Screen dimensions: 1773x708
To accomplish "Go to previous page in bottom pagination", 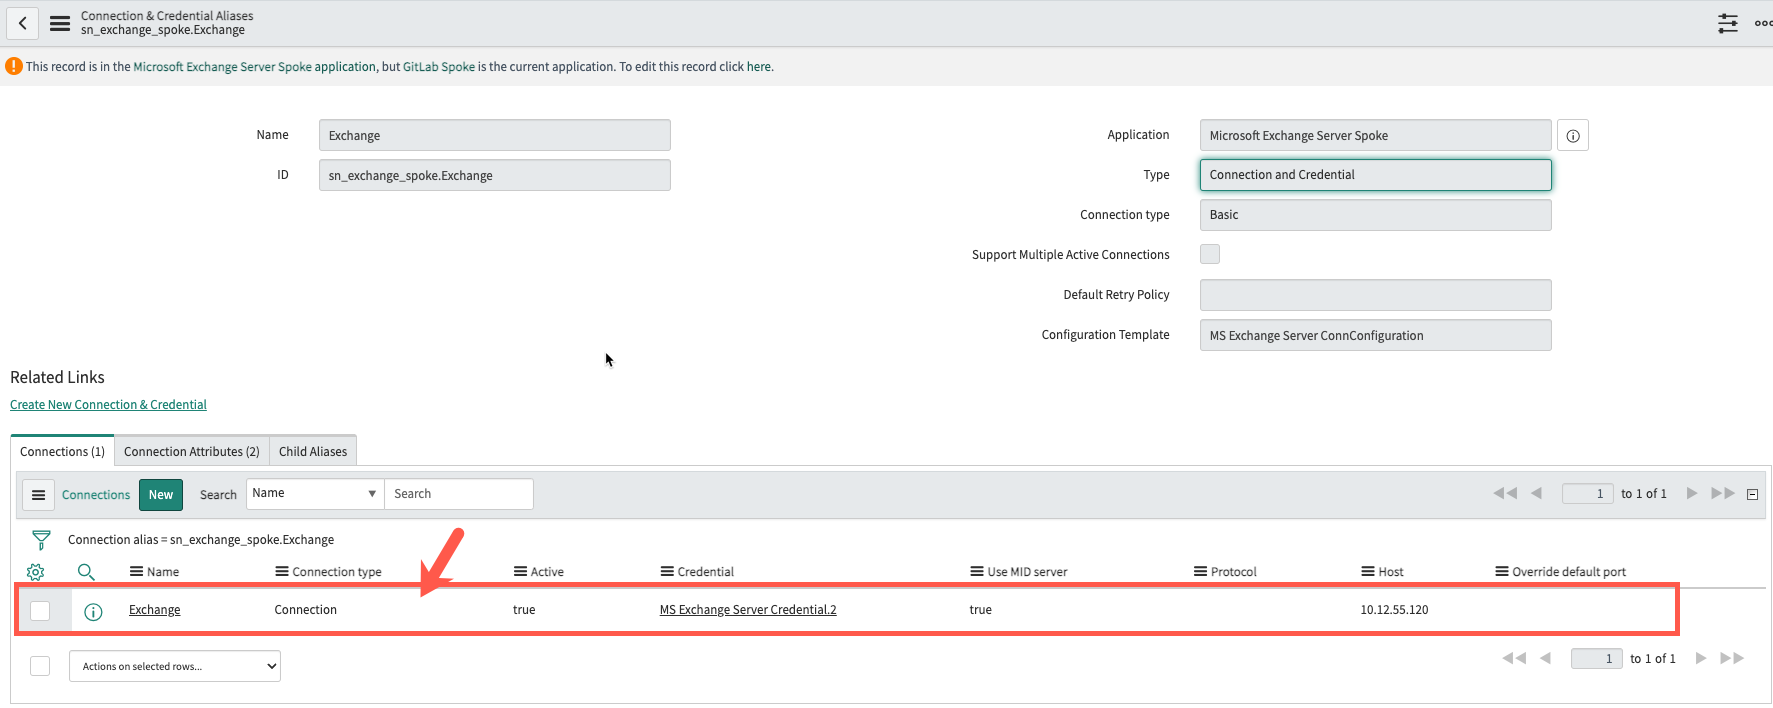I will [x=1546, y=658].
